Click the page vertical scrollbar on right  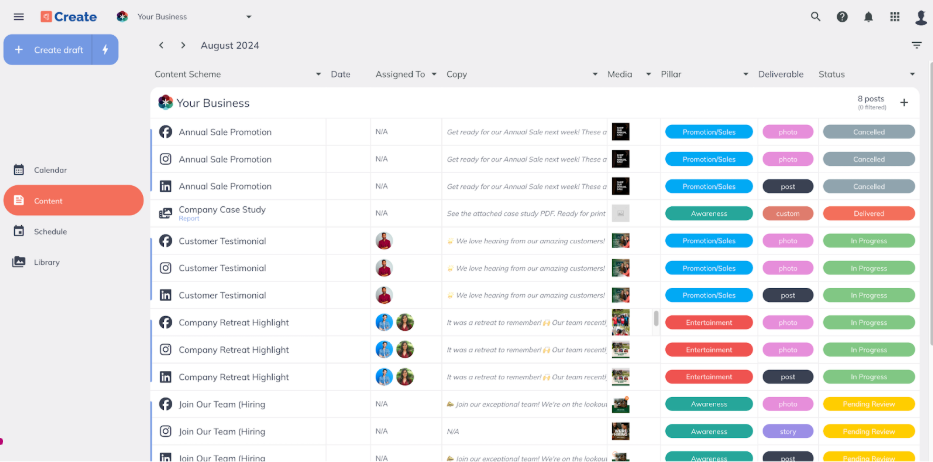[930, 202]
